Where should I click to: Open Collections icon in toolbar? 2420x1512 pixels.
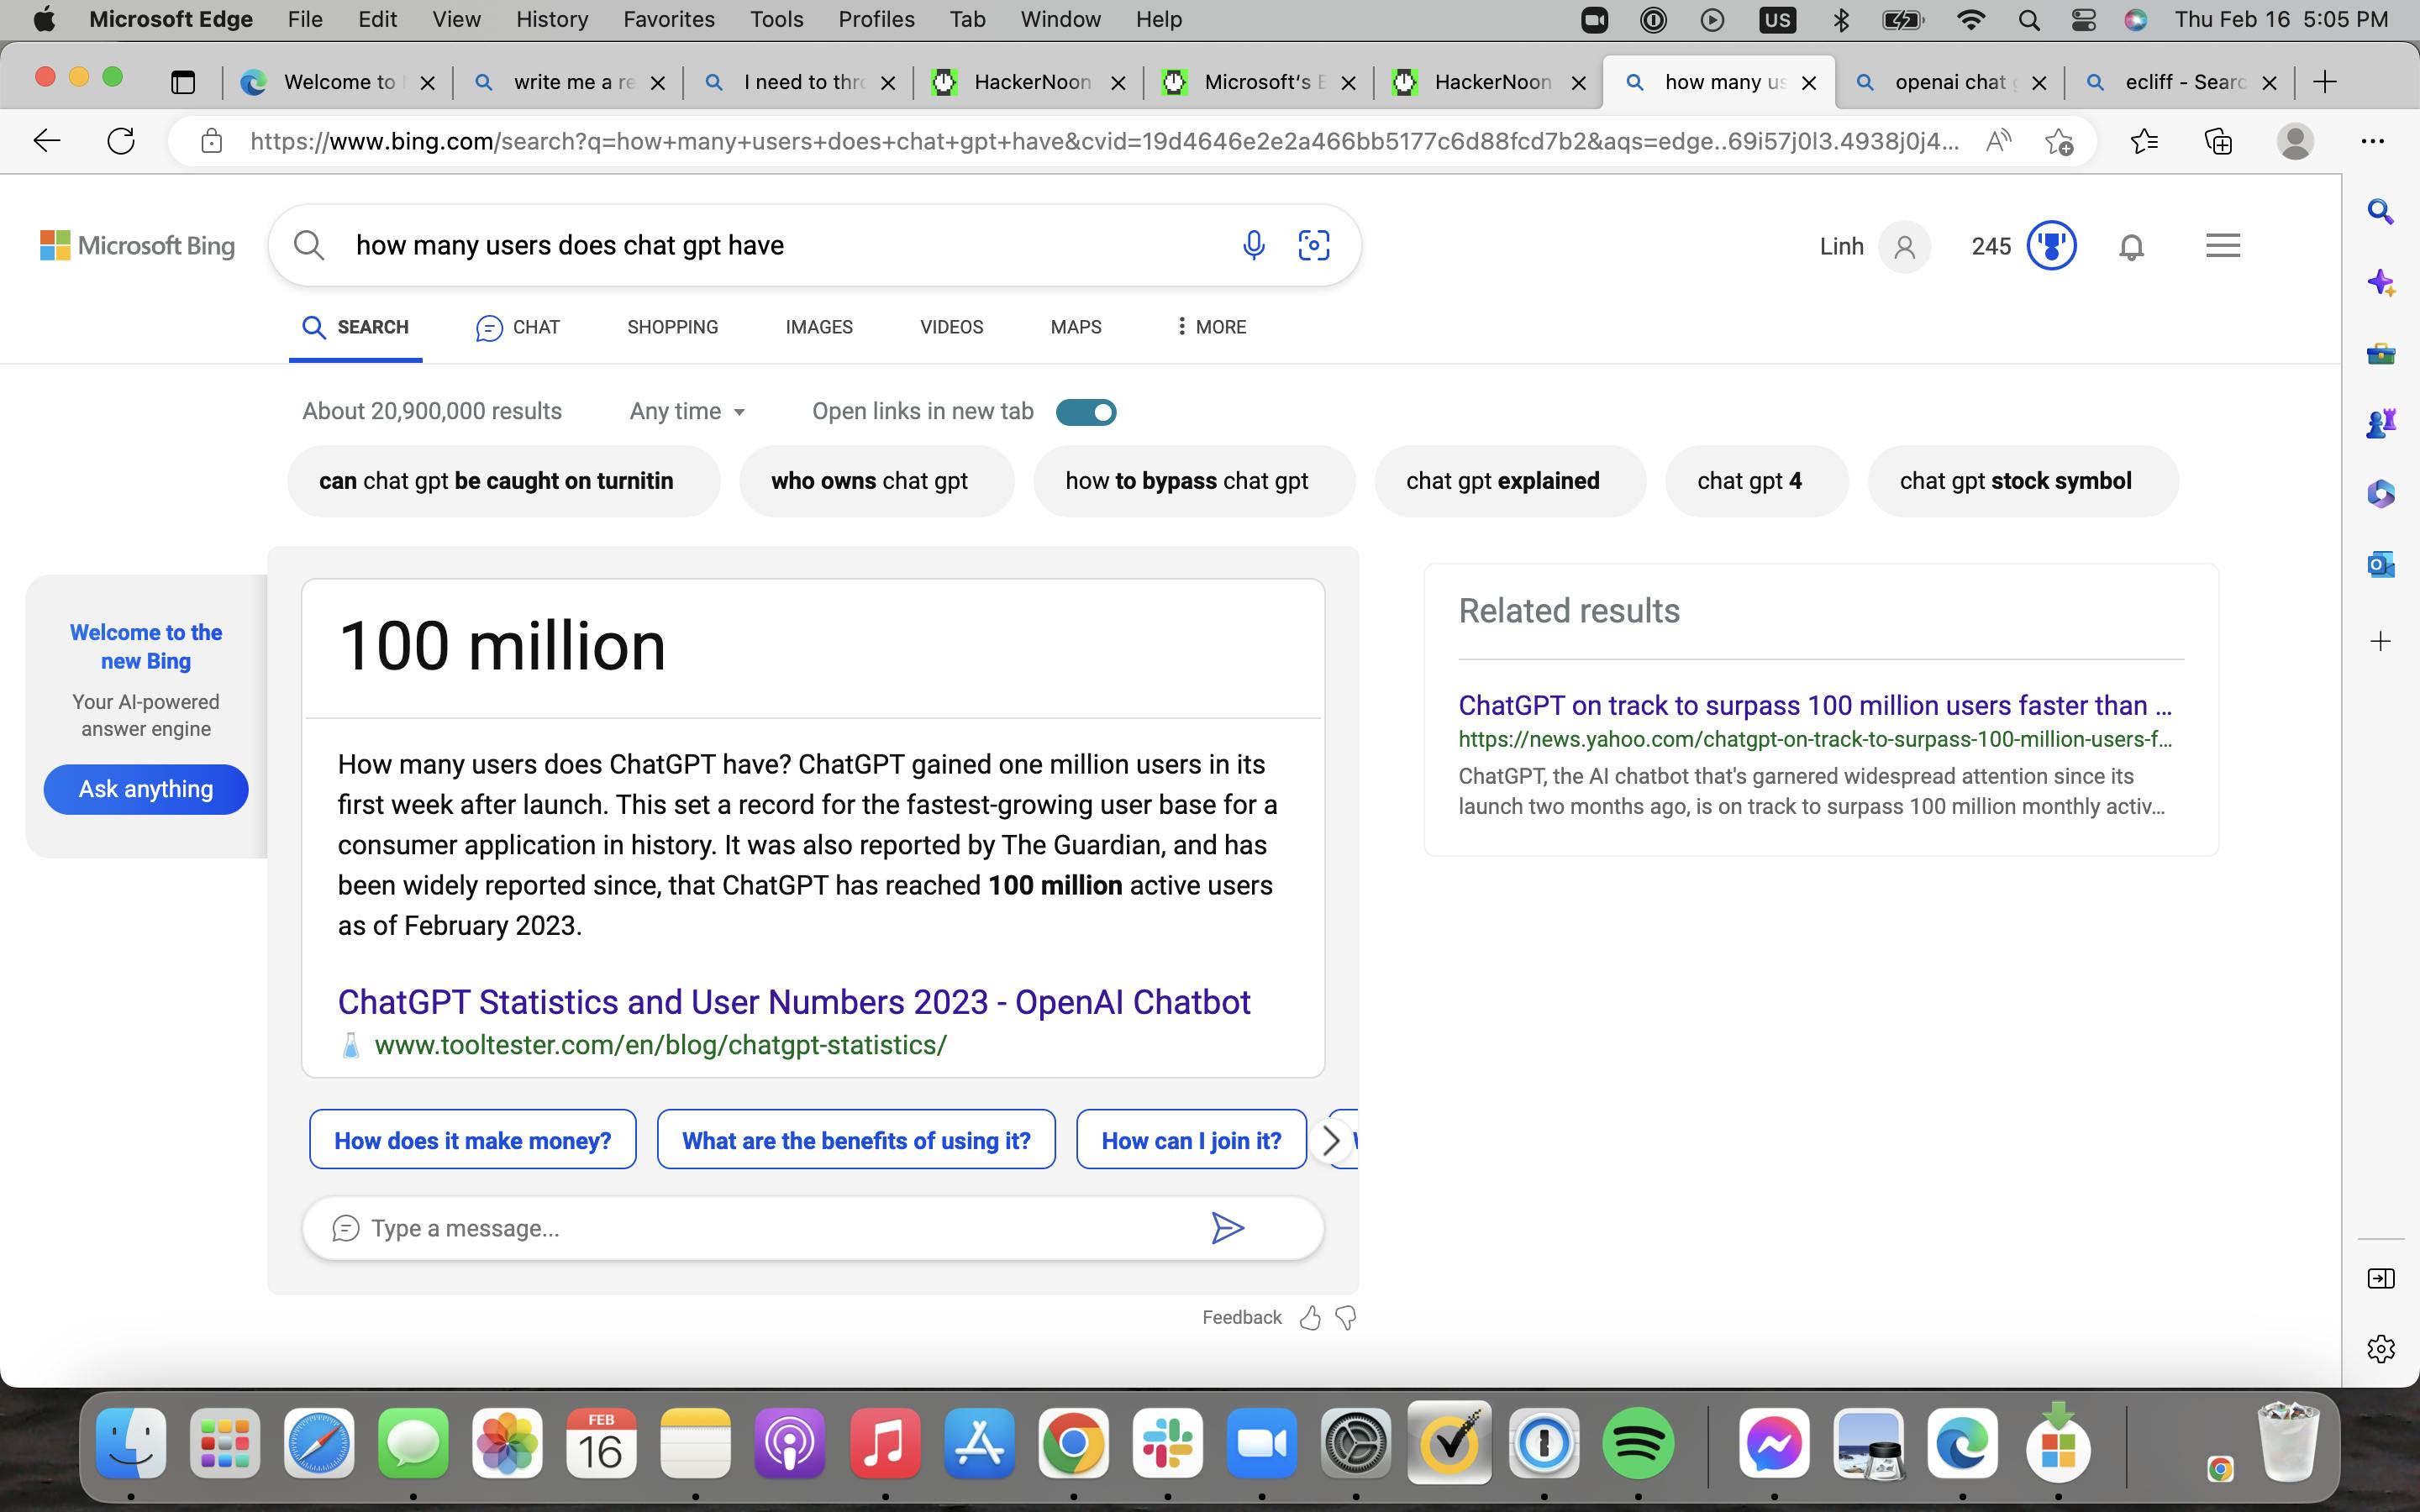coord(2218,141)
